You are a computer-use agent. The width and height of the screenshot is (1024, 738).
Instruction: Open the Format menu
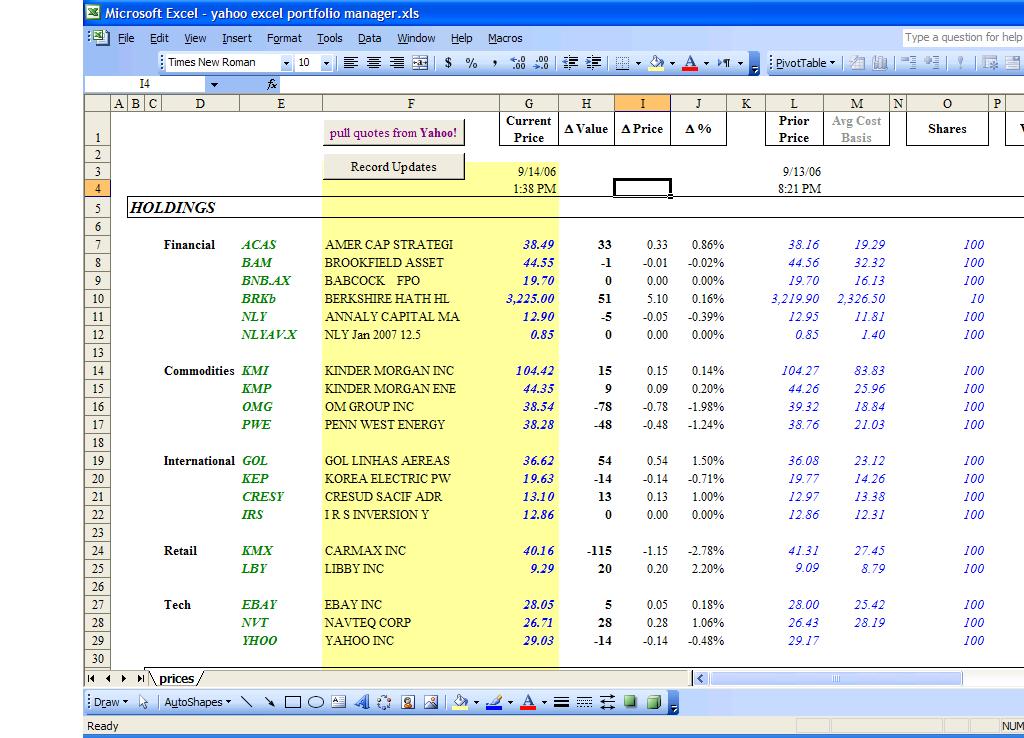284,38
